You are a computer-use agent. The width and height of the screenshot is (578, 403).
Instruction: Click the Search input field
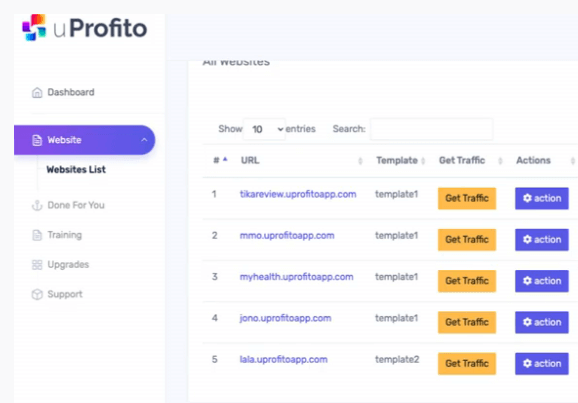click(x=431, y=129)
